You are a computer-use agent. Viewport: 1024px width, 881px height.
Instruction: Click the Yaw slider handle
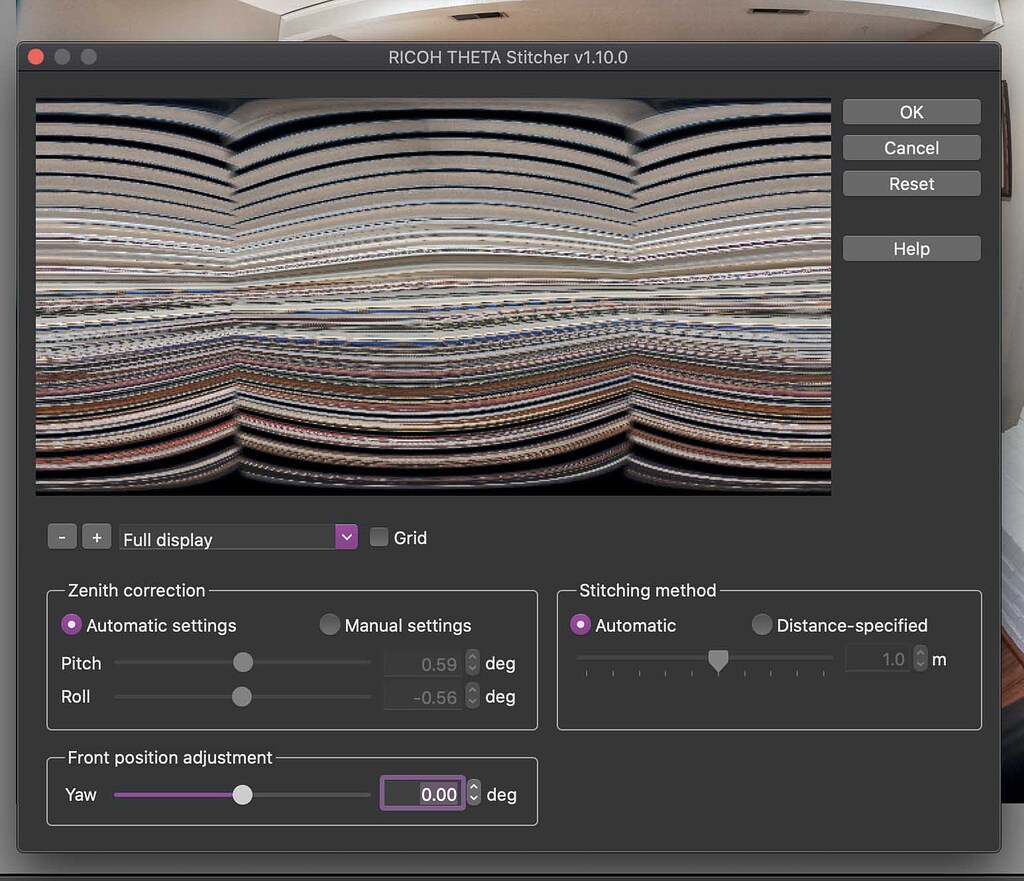click(x=242, y=795)
